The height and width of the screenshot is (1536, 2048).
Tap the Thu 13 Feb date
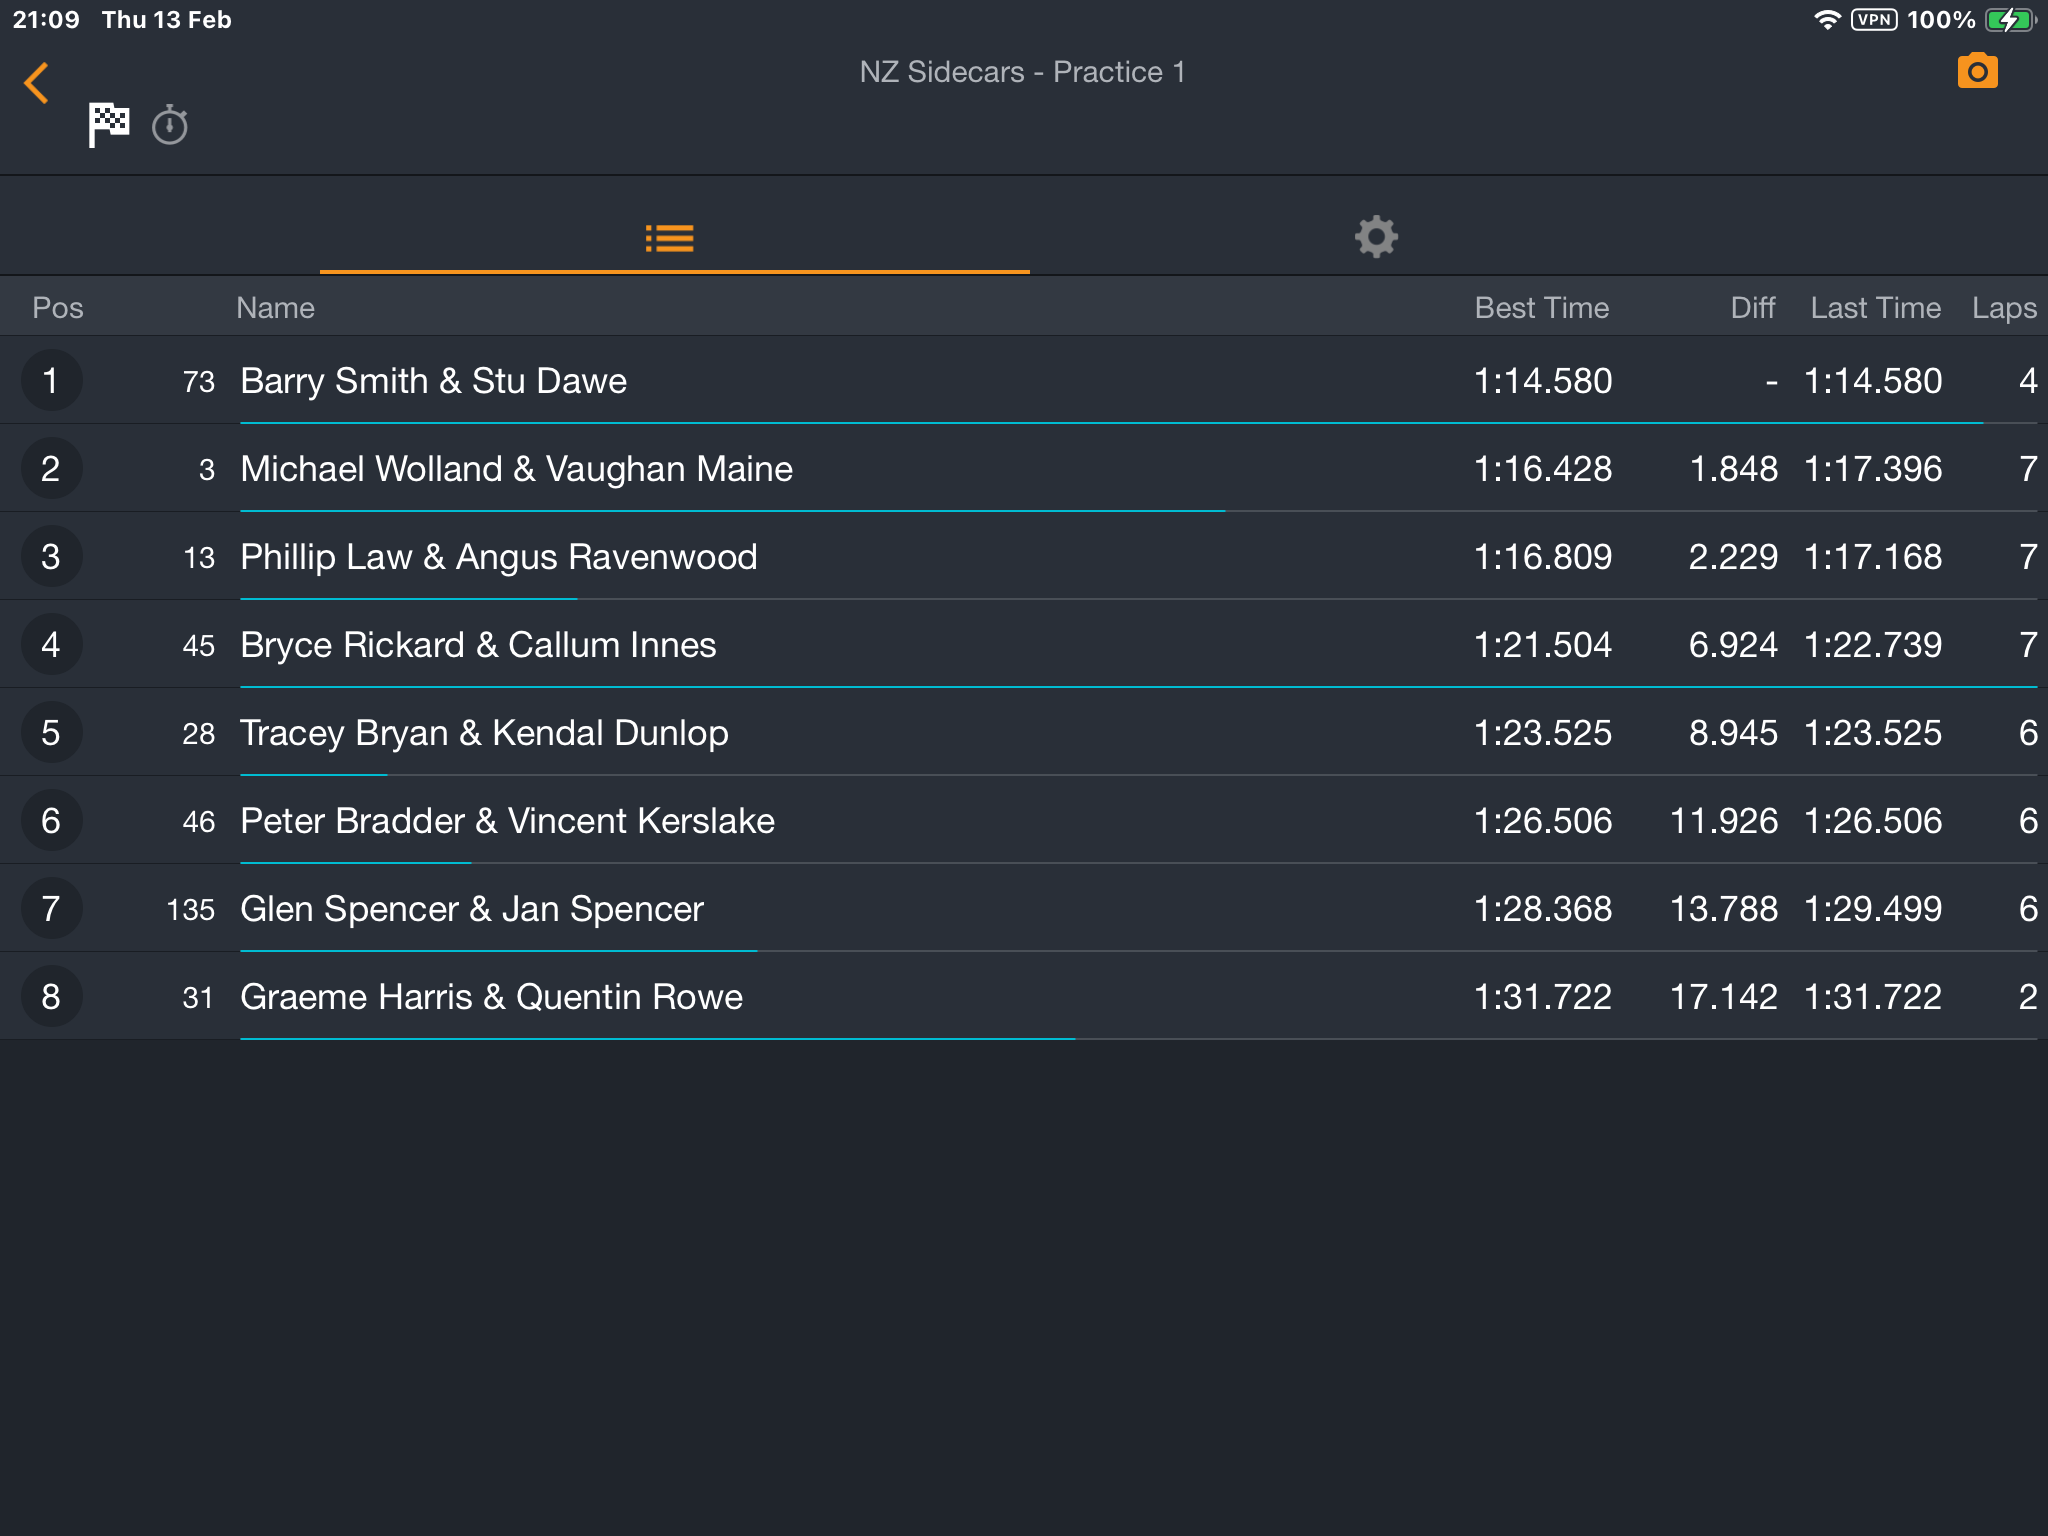[x=167, y=20]
